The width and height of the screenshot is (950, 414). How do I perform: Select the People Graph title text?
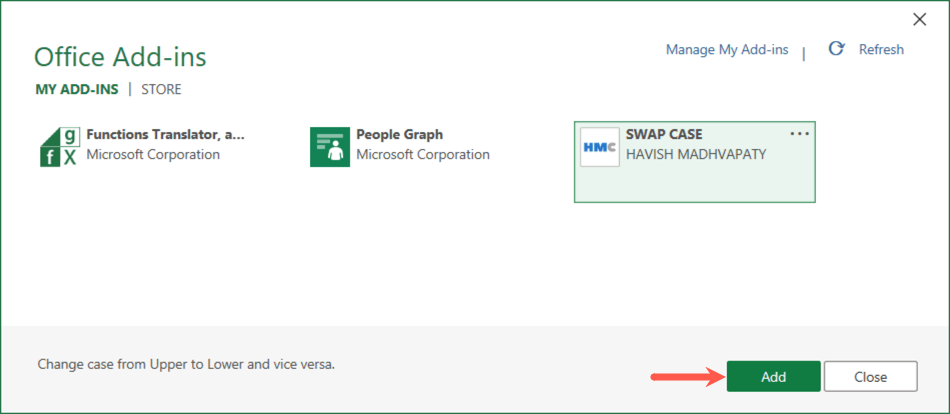(400, 134)
